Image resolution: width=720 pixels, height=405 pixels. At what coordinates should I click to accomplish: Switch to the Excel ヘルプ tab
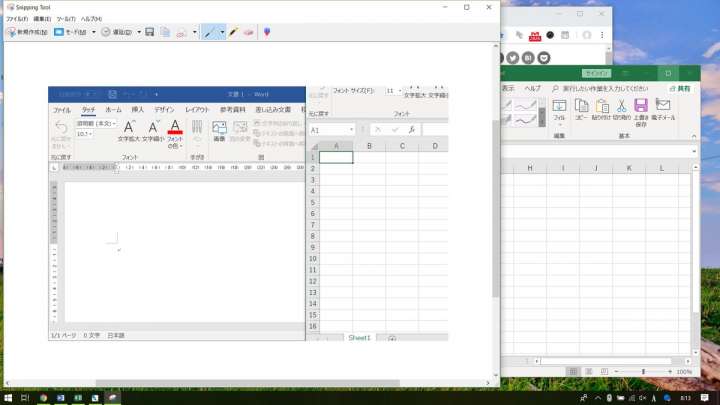[533, 88]
